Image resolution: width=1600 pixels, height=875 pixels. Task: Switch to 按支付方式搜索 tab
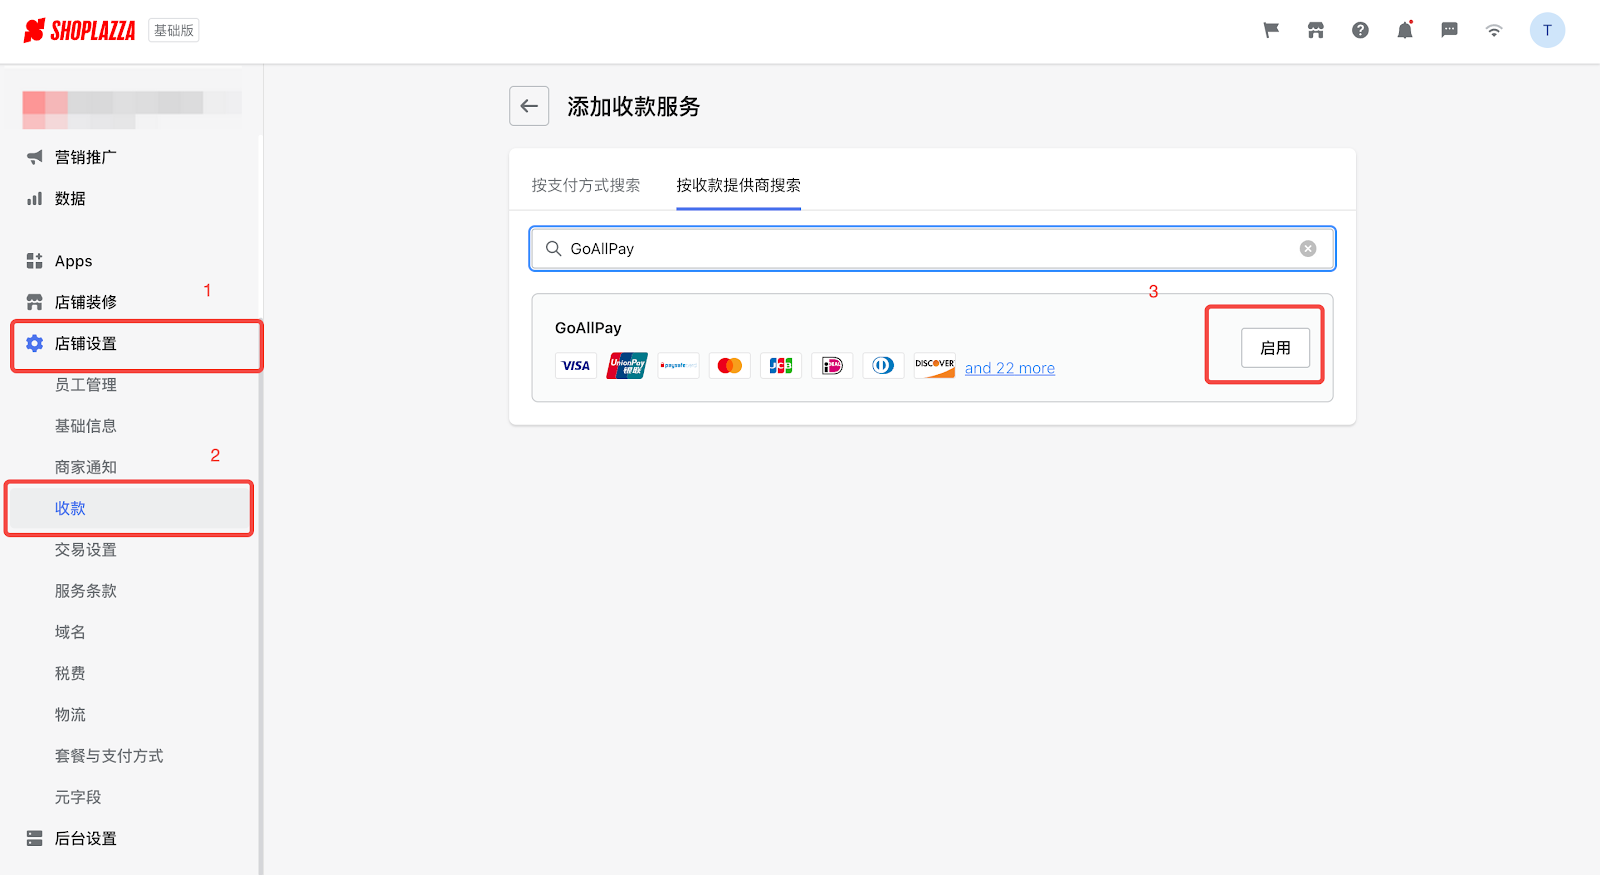[x=586, y=185]
